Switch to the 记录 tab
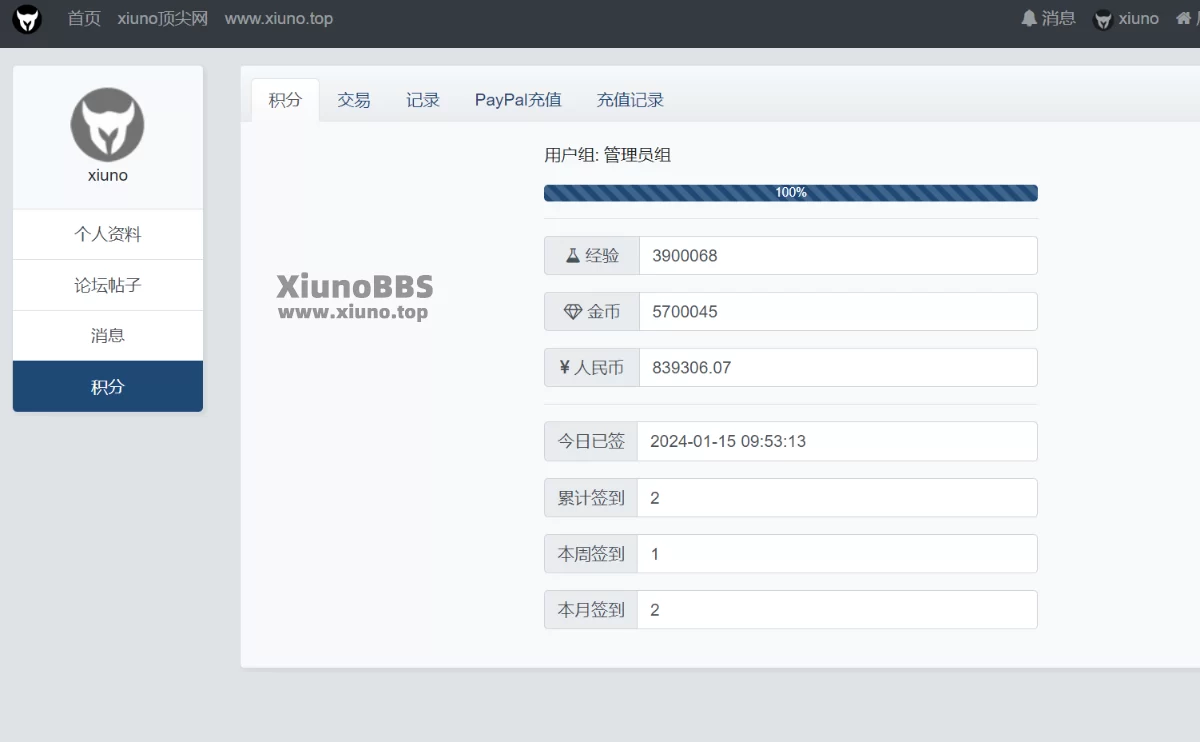 pos(422,99)
